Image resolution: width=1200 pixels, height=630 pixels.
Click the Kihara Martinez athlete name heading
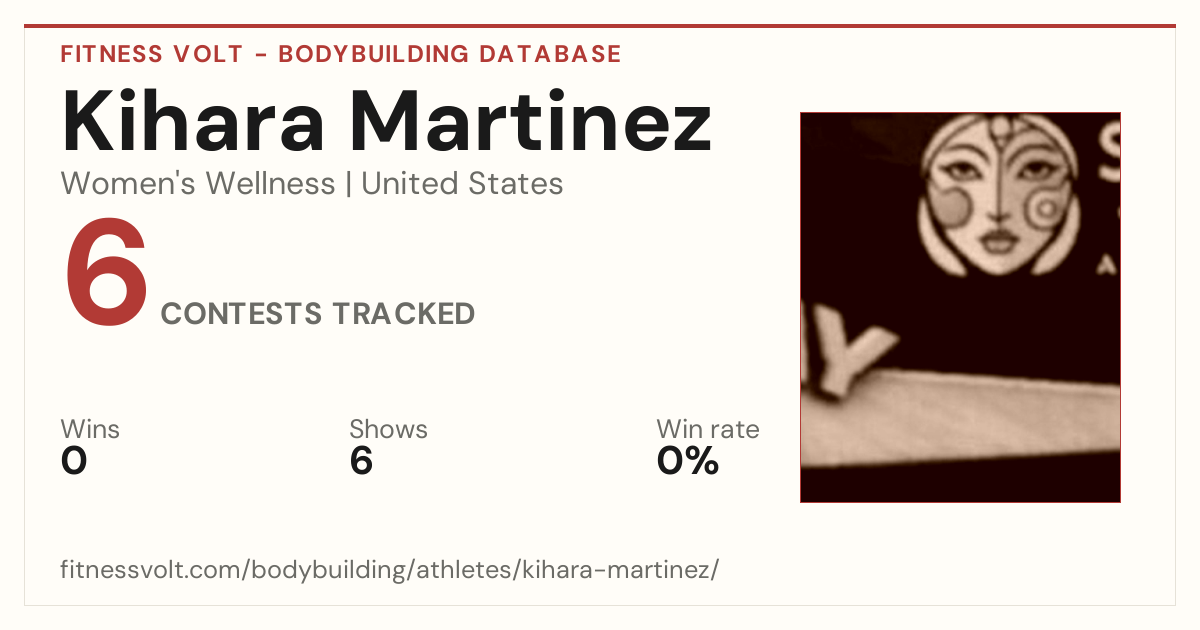pyautogui.click(x=387, y=120)
